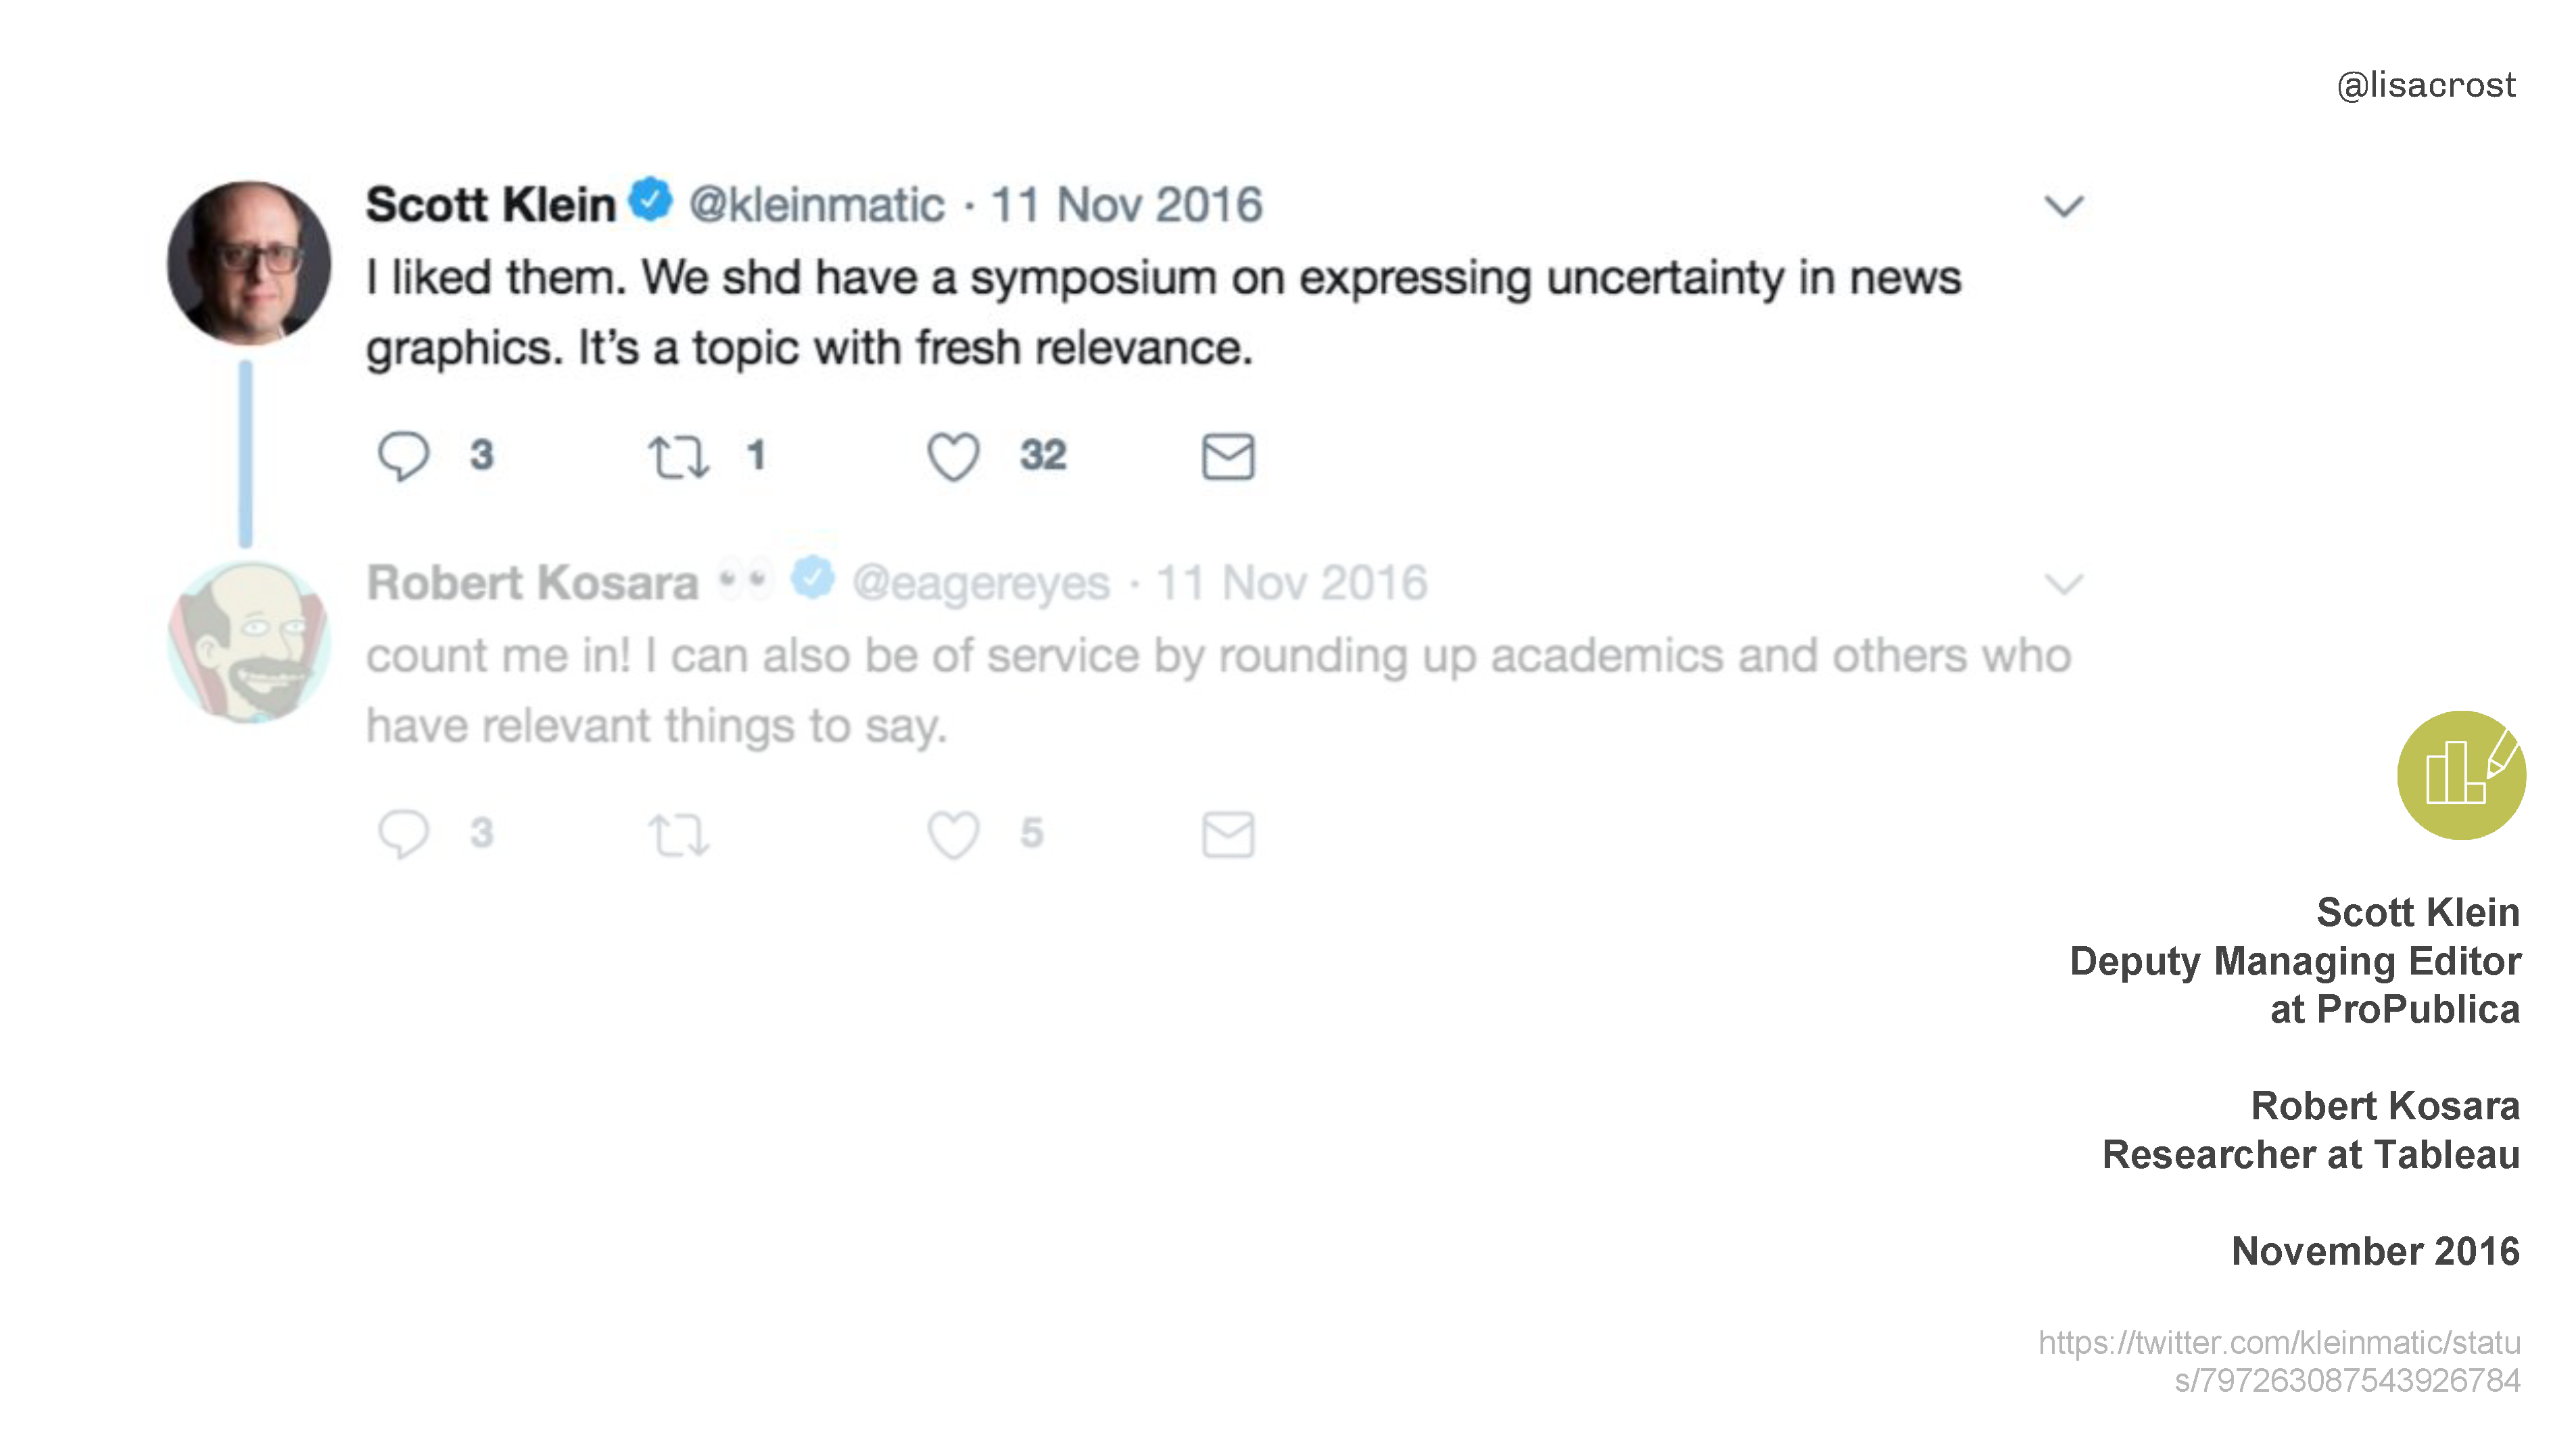
Task: Click the Scott Klein tweet author name
Action: point(490,205)
